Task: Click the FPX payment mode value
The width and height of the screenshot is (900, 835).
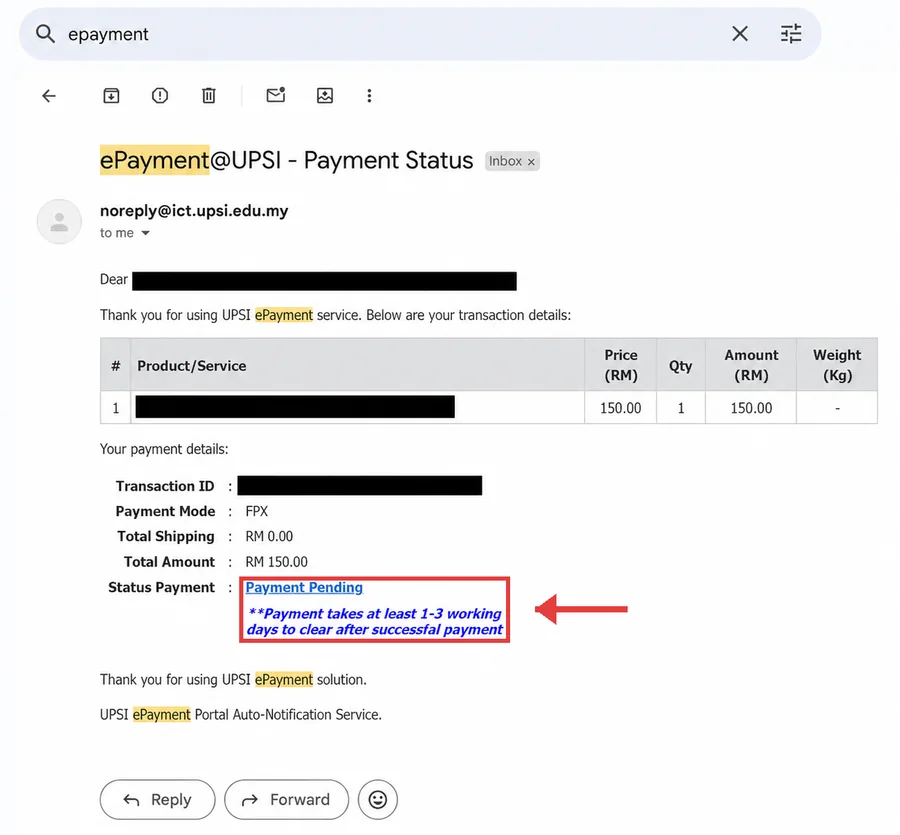Action: [x=257, y=511]
